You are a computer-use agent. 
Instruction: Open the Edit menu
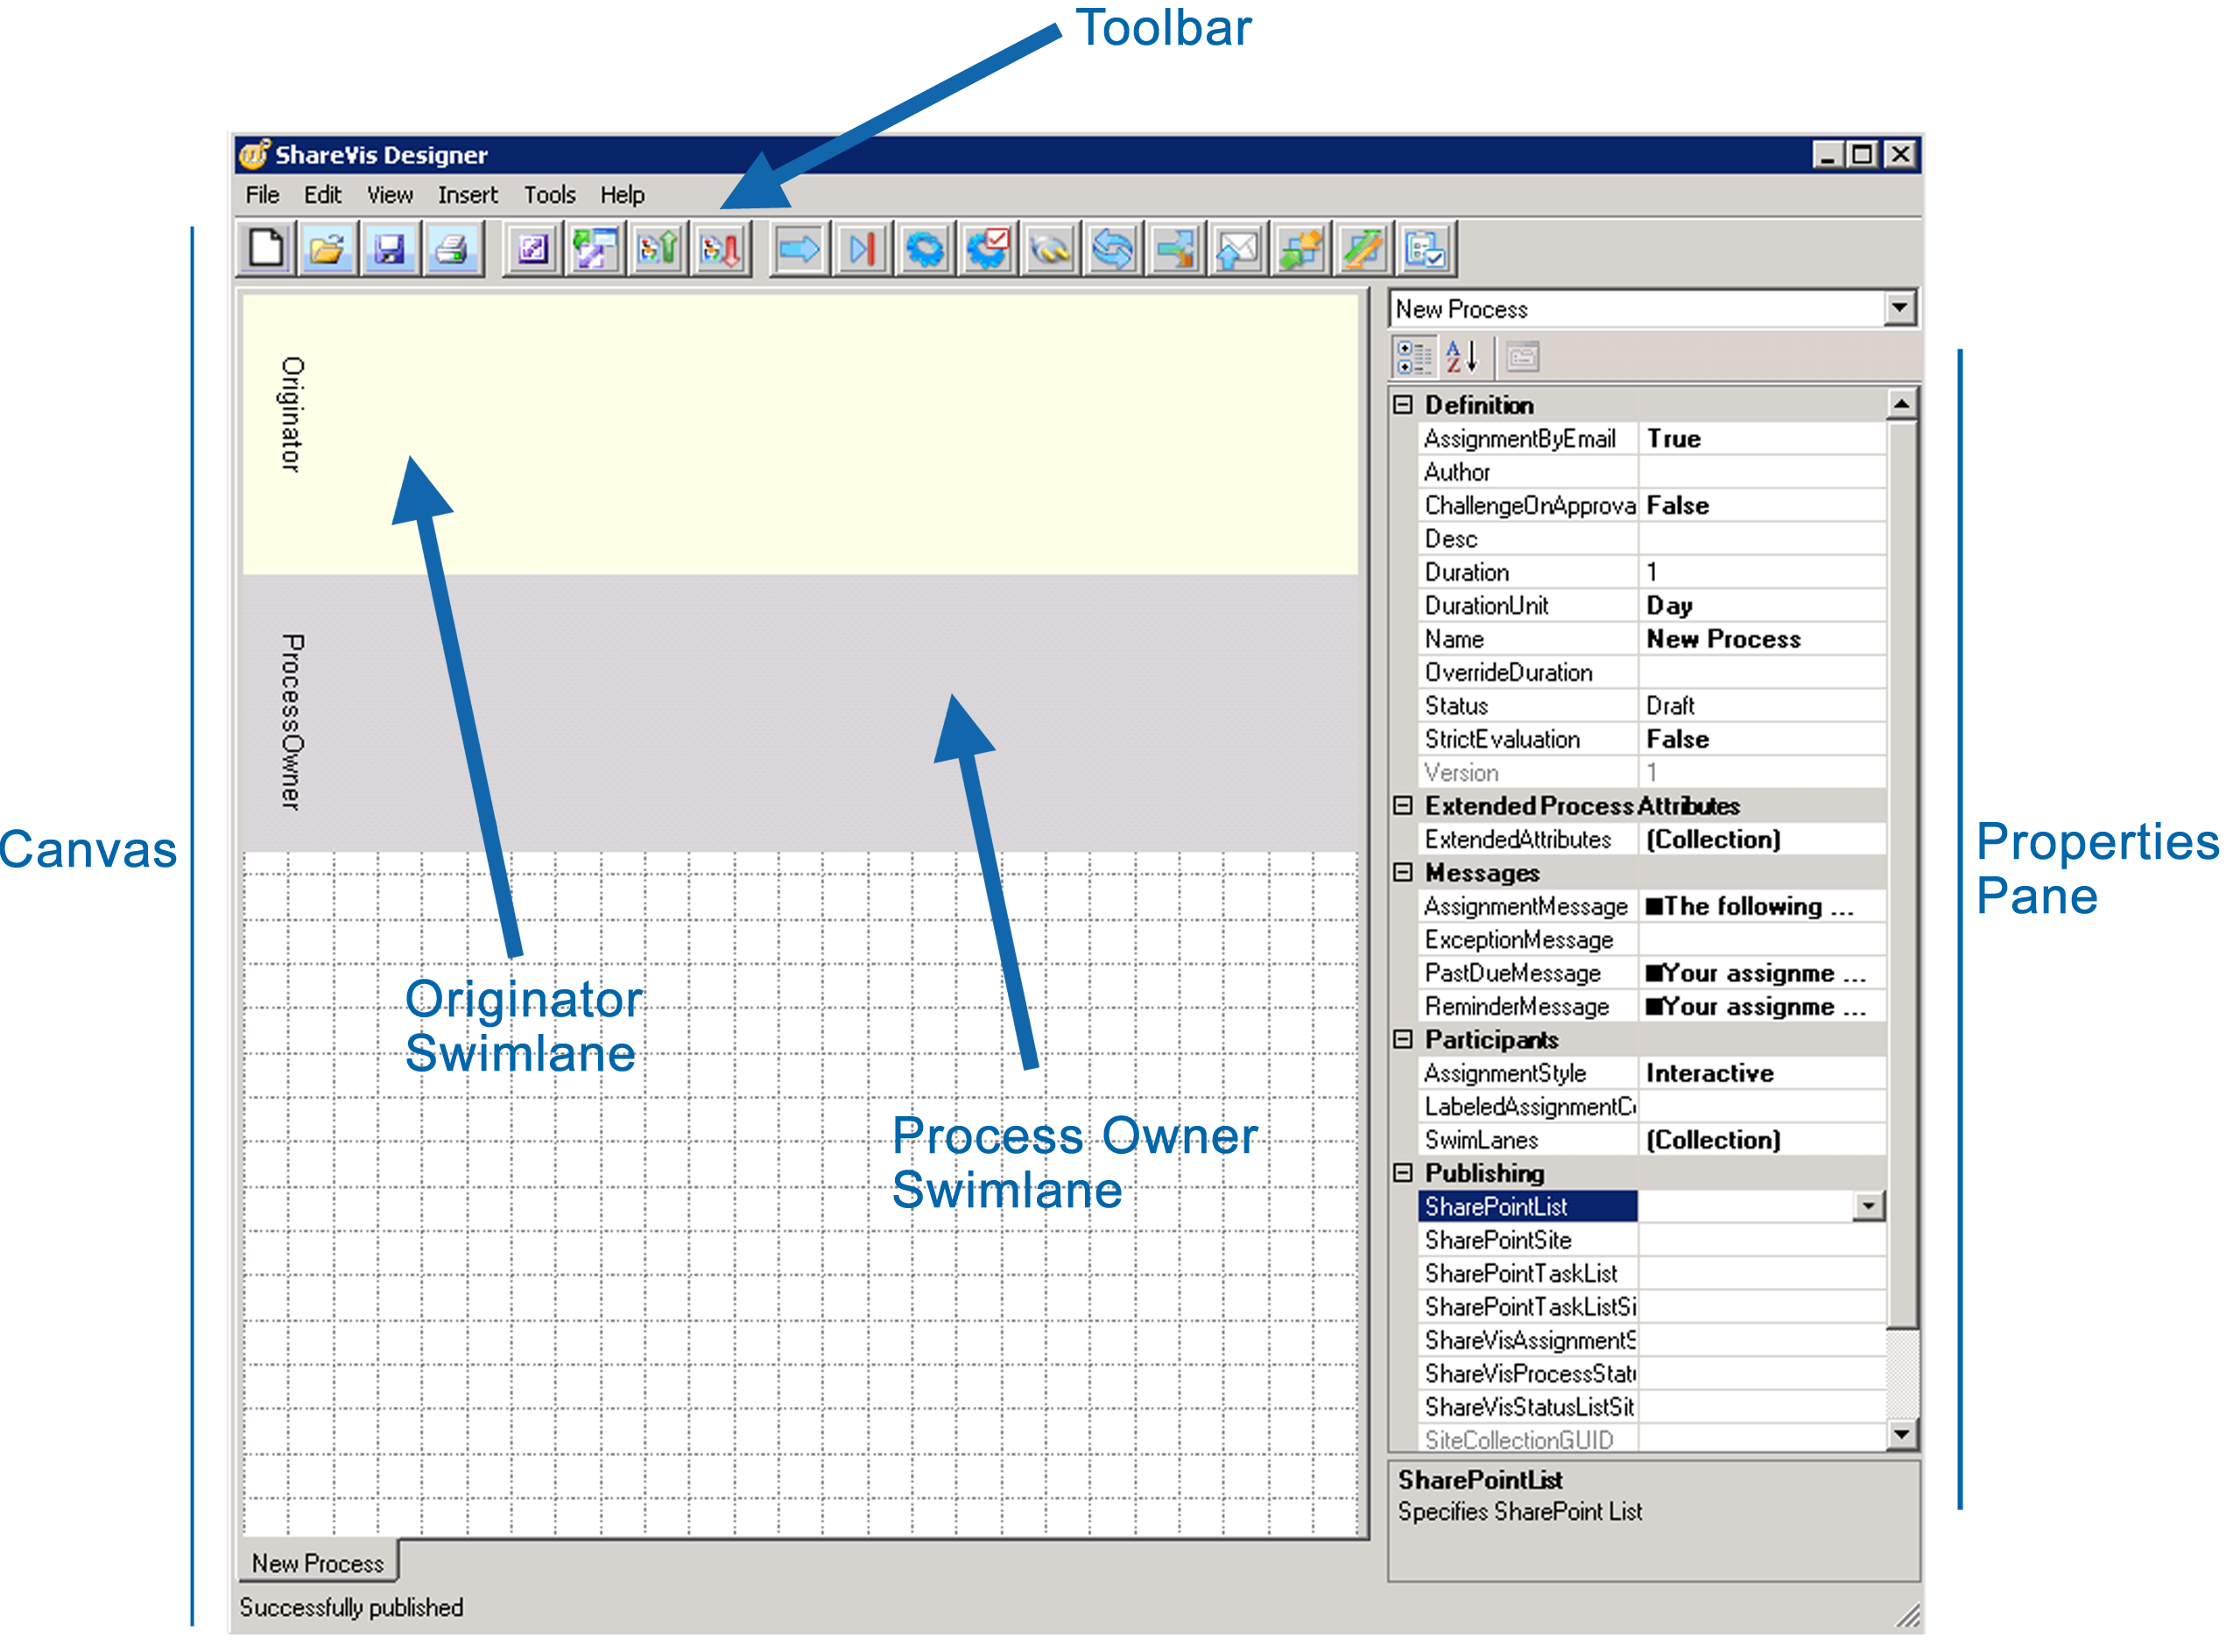pyautogui.click(x=323, y=195)
